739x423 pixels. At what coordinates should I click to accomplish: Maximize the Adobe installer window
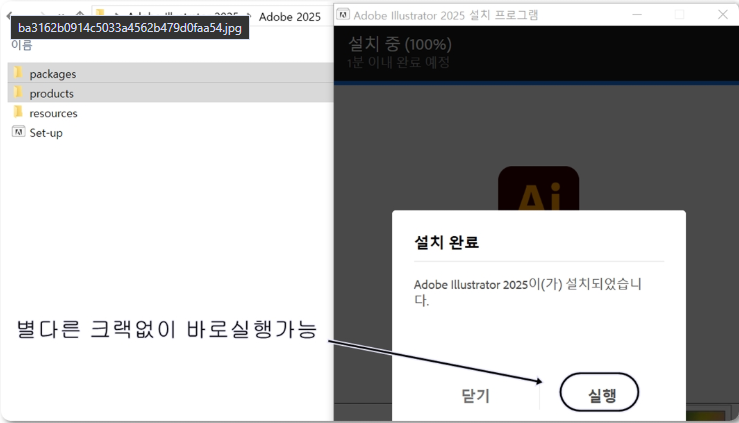[x=679, y=15]
